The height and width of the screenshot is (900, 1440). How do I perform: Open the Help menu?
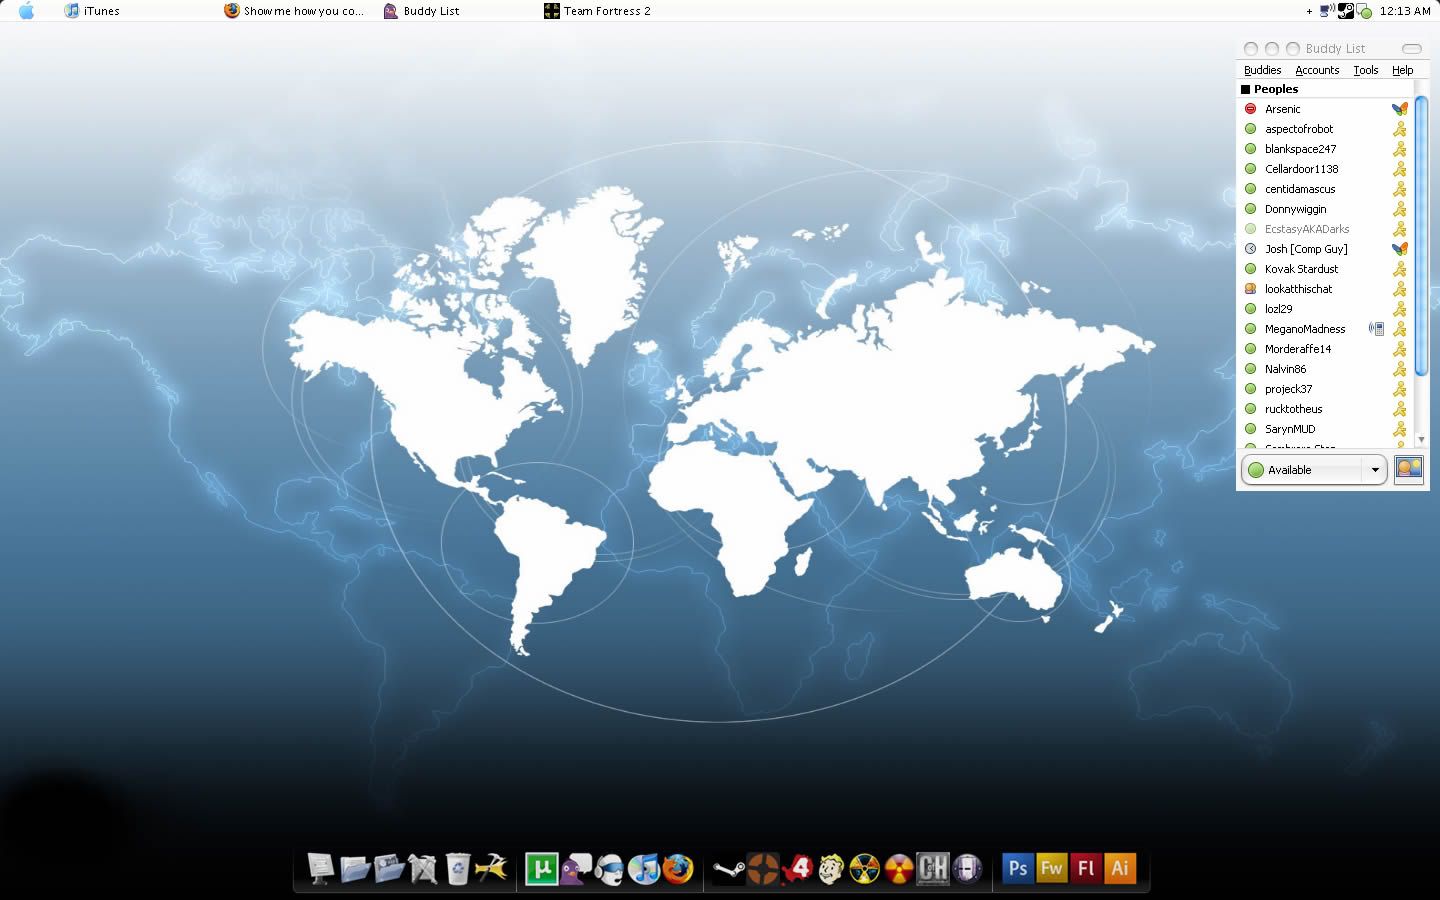click(1403, 70)
